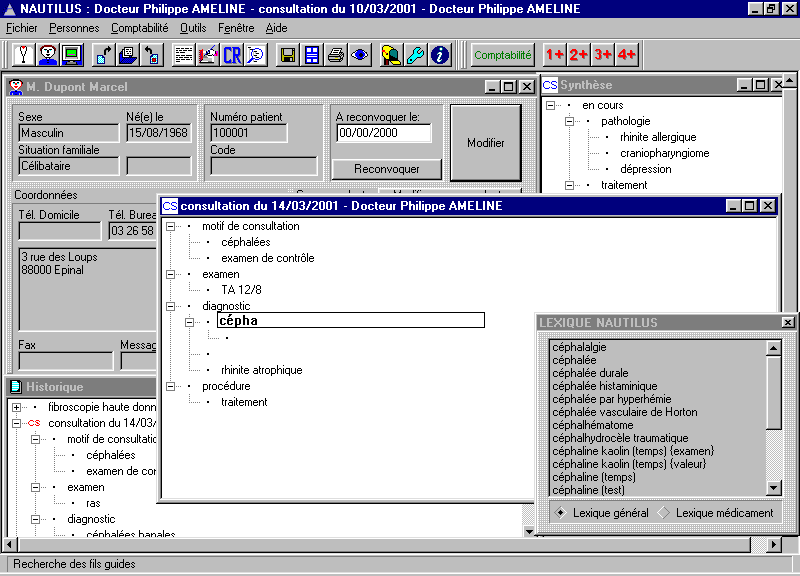
Task: Click the blue tiled windows icon
Action: tap(312, 55)
